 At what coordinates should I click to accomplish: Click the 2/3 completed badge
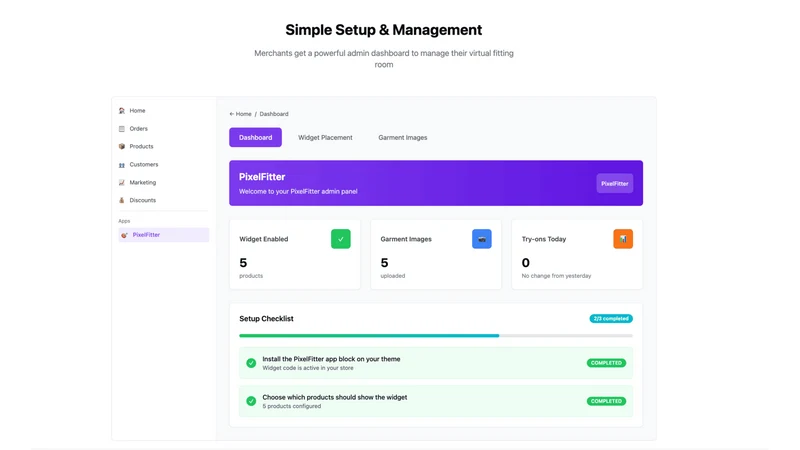pyautogui.click(x=611, y=319)
